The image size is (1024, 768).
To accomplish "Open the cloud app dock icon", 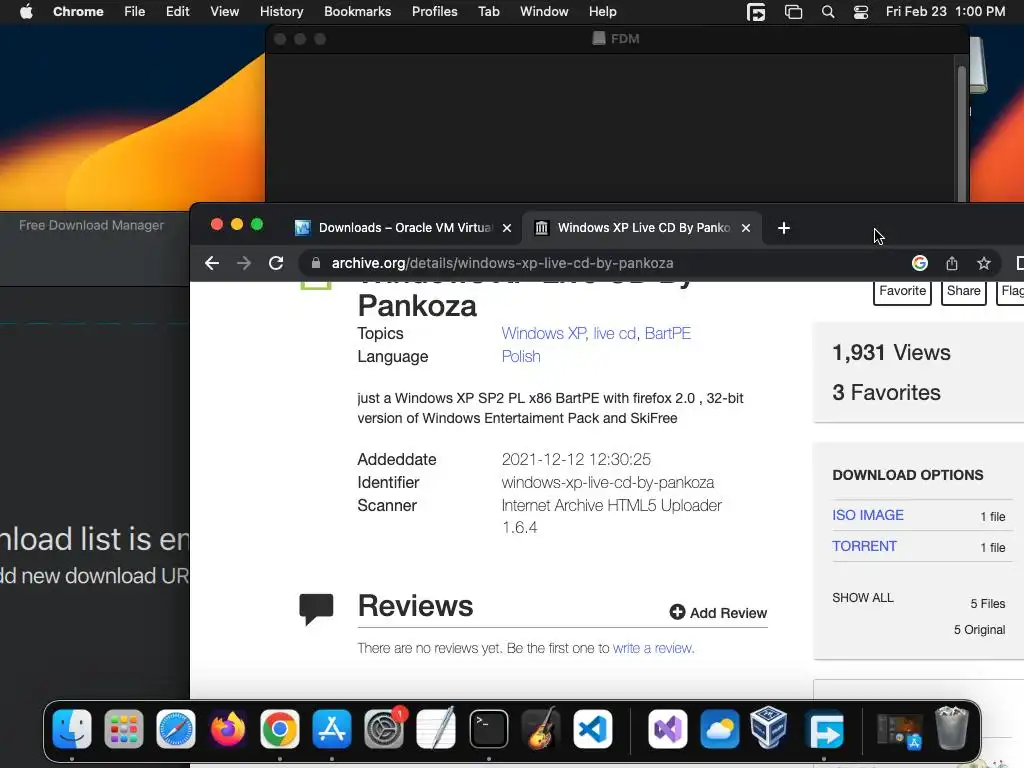I will [x=720, y=729].
